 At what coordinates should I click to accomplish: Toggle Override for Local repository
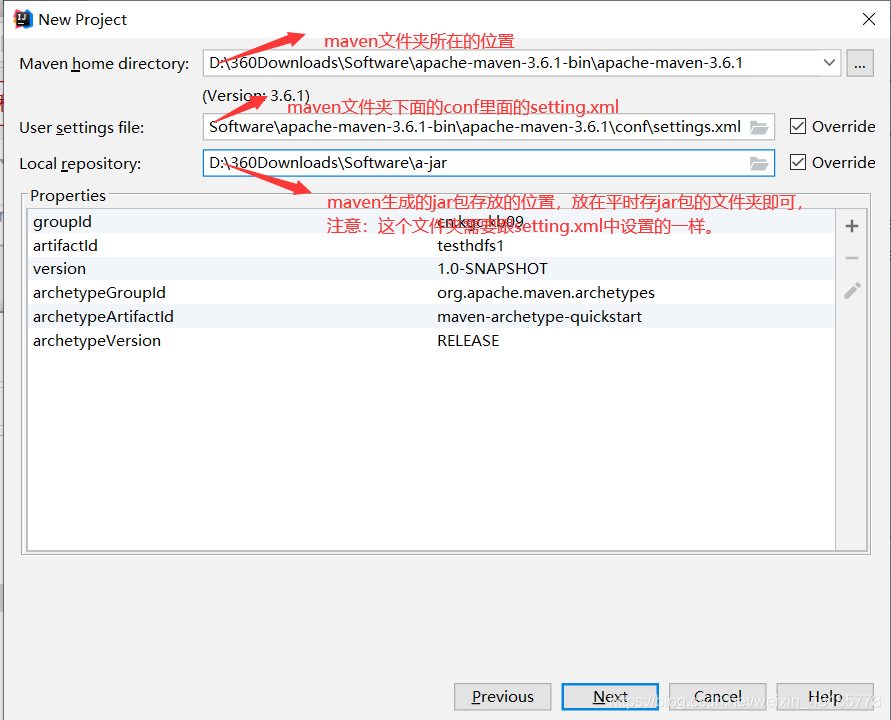click(x=798, y=163)
